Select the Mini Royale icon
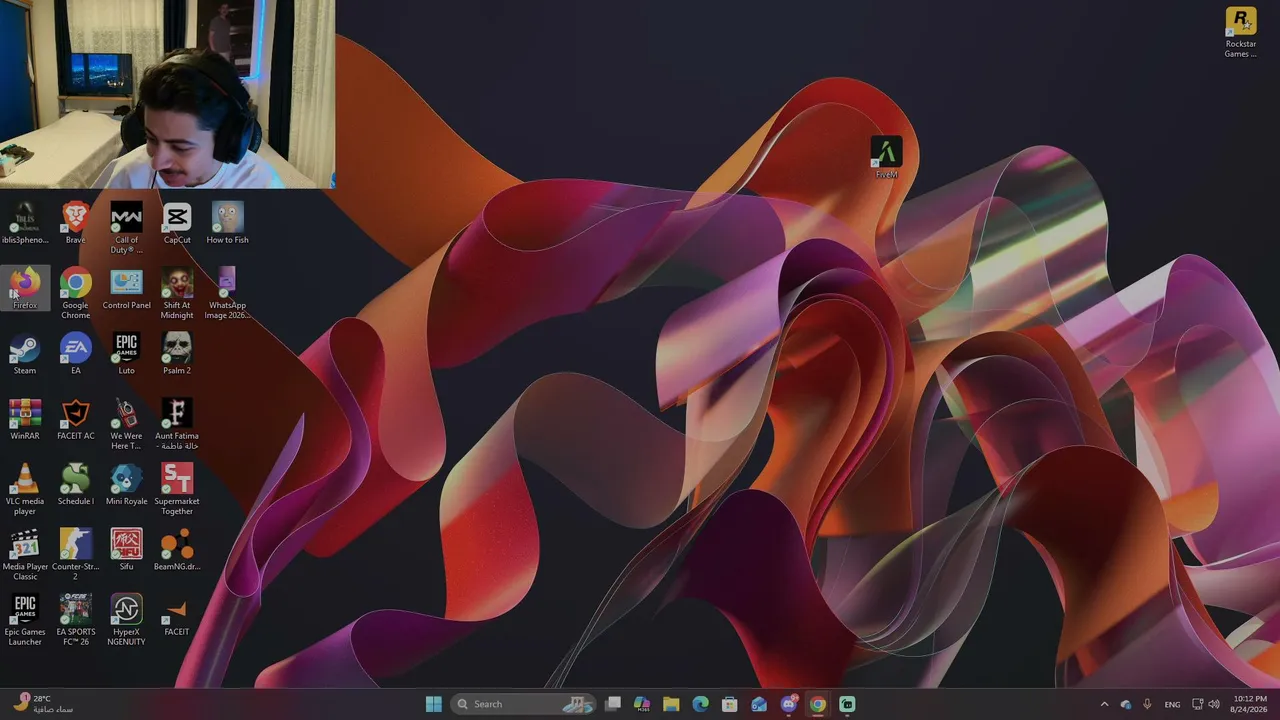Screen dimensions: 1280x720 [x=126, y=486]
